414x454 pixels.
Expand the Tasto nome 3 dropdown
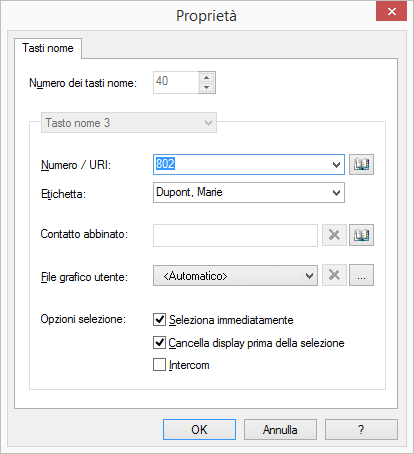click(x=209, y=123)
